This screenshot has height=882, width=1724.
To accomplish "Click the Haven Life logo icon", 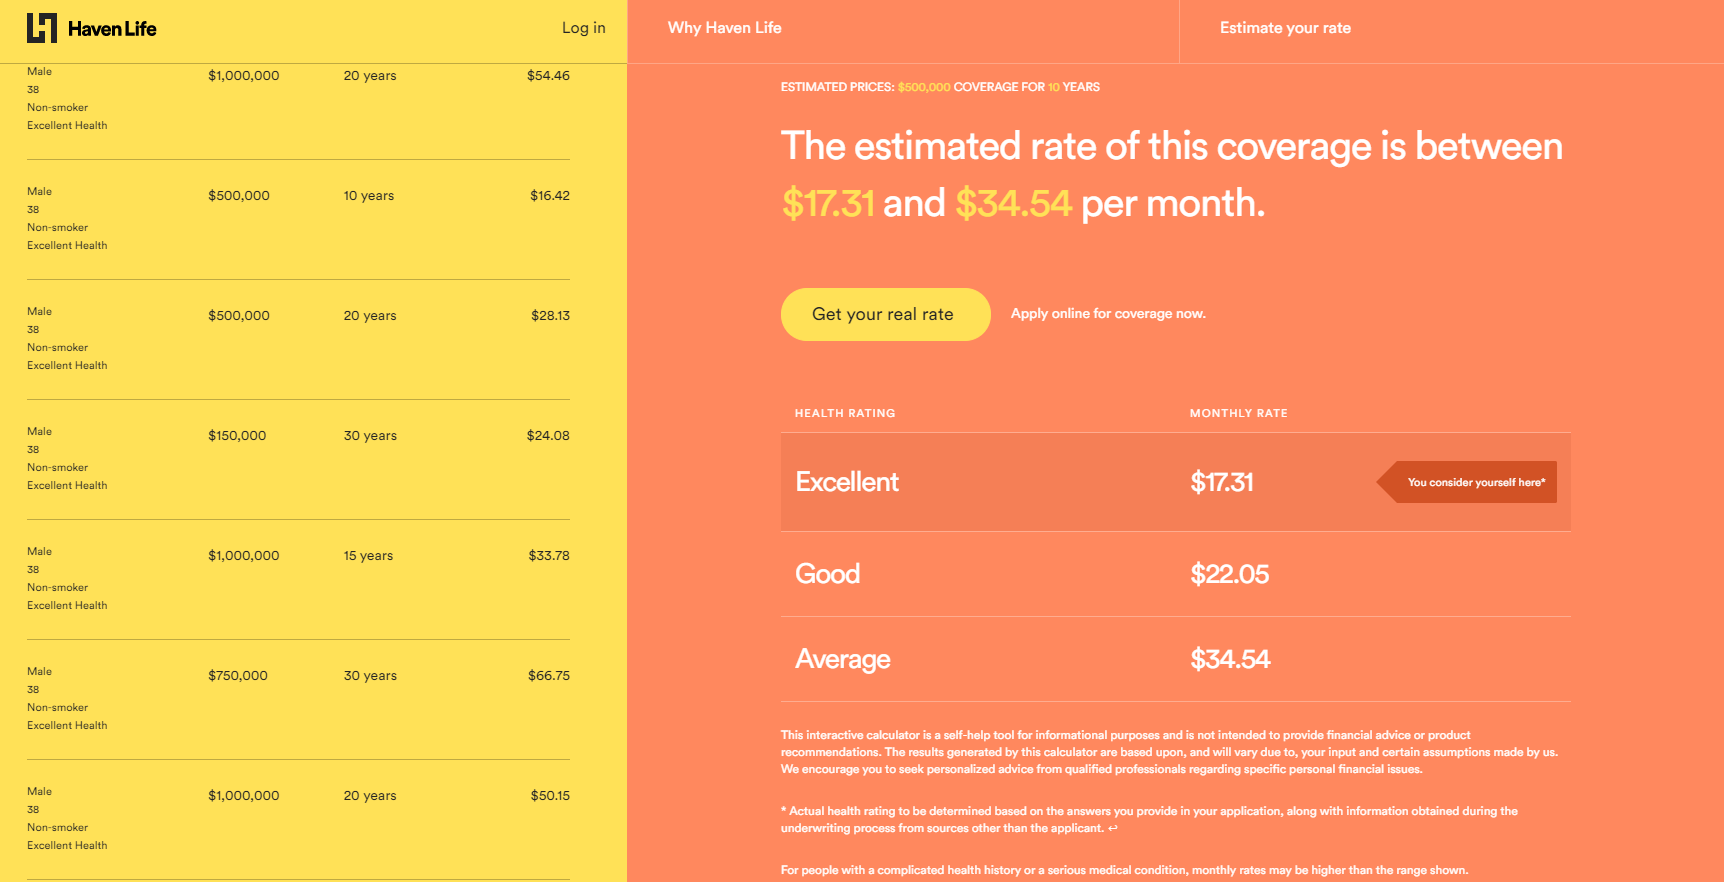I will [42, 28].
